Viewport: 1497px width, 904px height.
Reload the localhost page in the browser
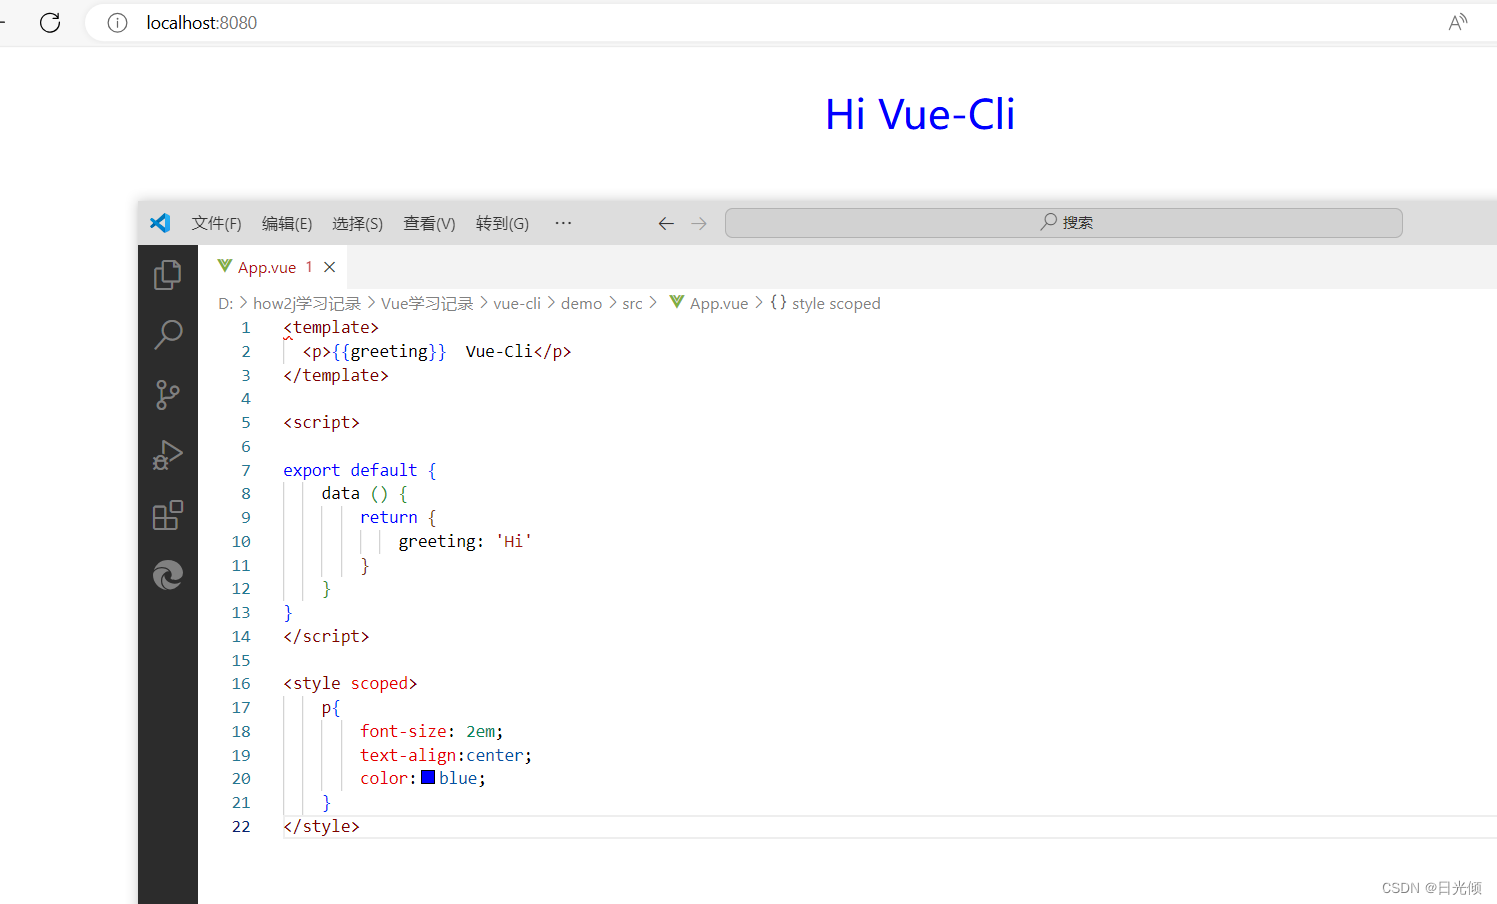coord(50,22)
